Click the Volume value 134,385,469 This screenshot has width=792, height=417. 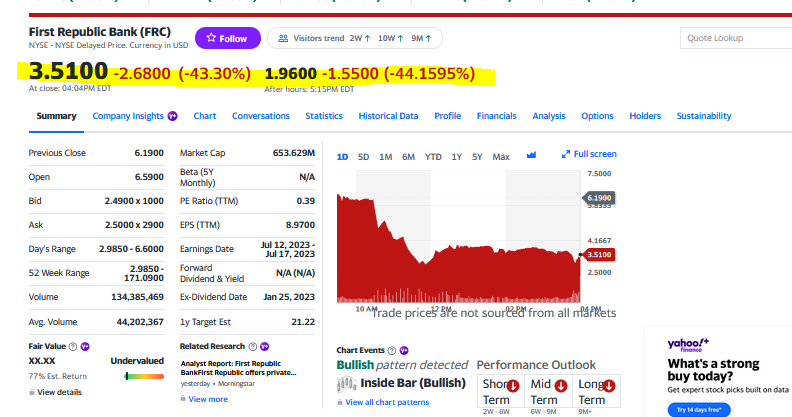[x=137, y=297]
